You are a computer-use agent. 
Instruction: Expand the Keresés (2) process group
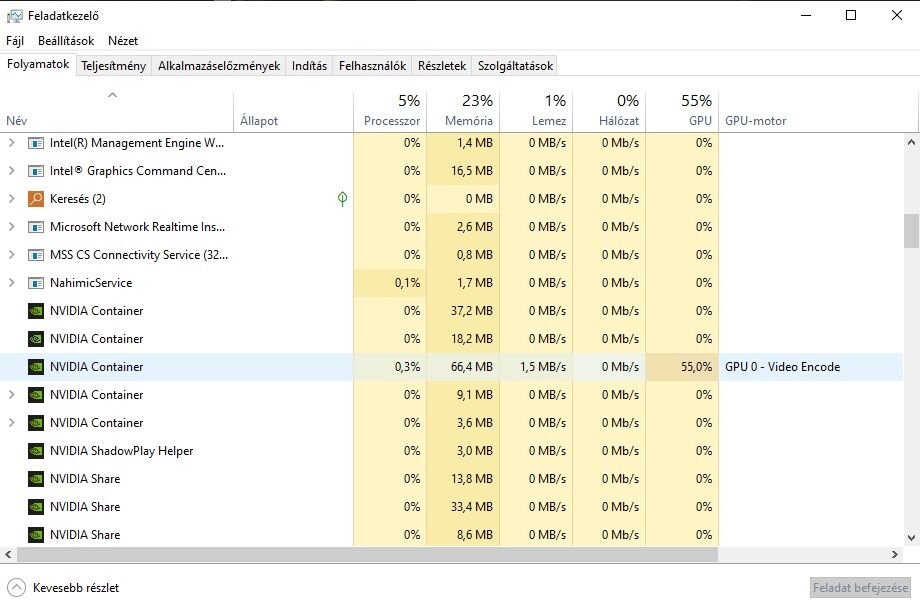point(11,199)
